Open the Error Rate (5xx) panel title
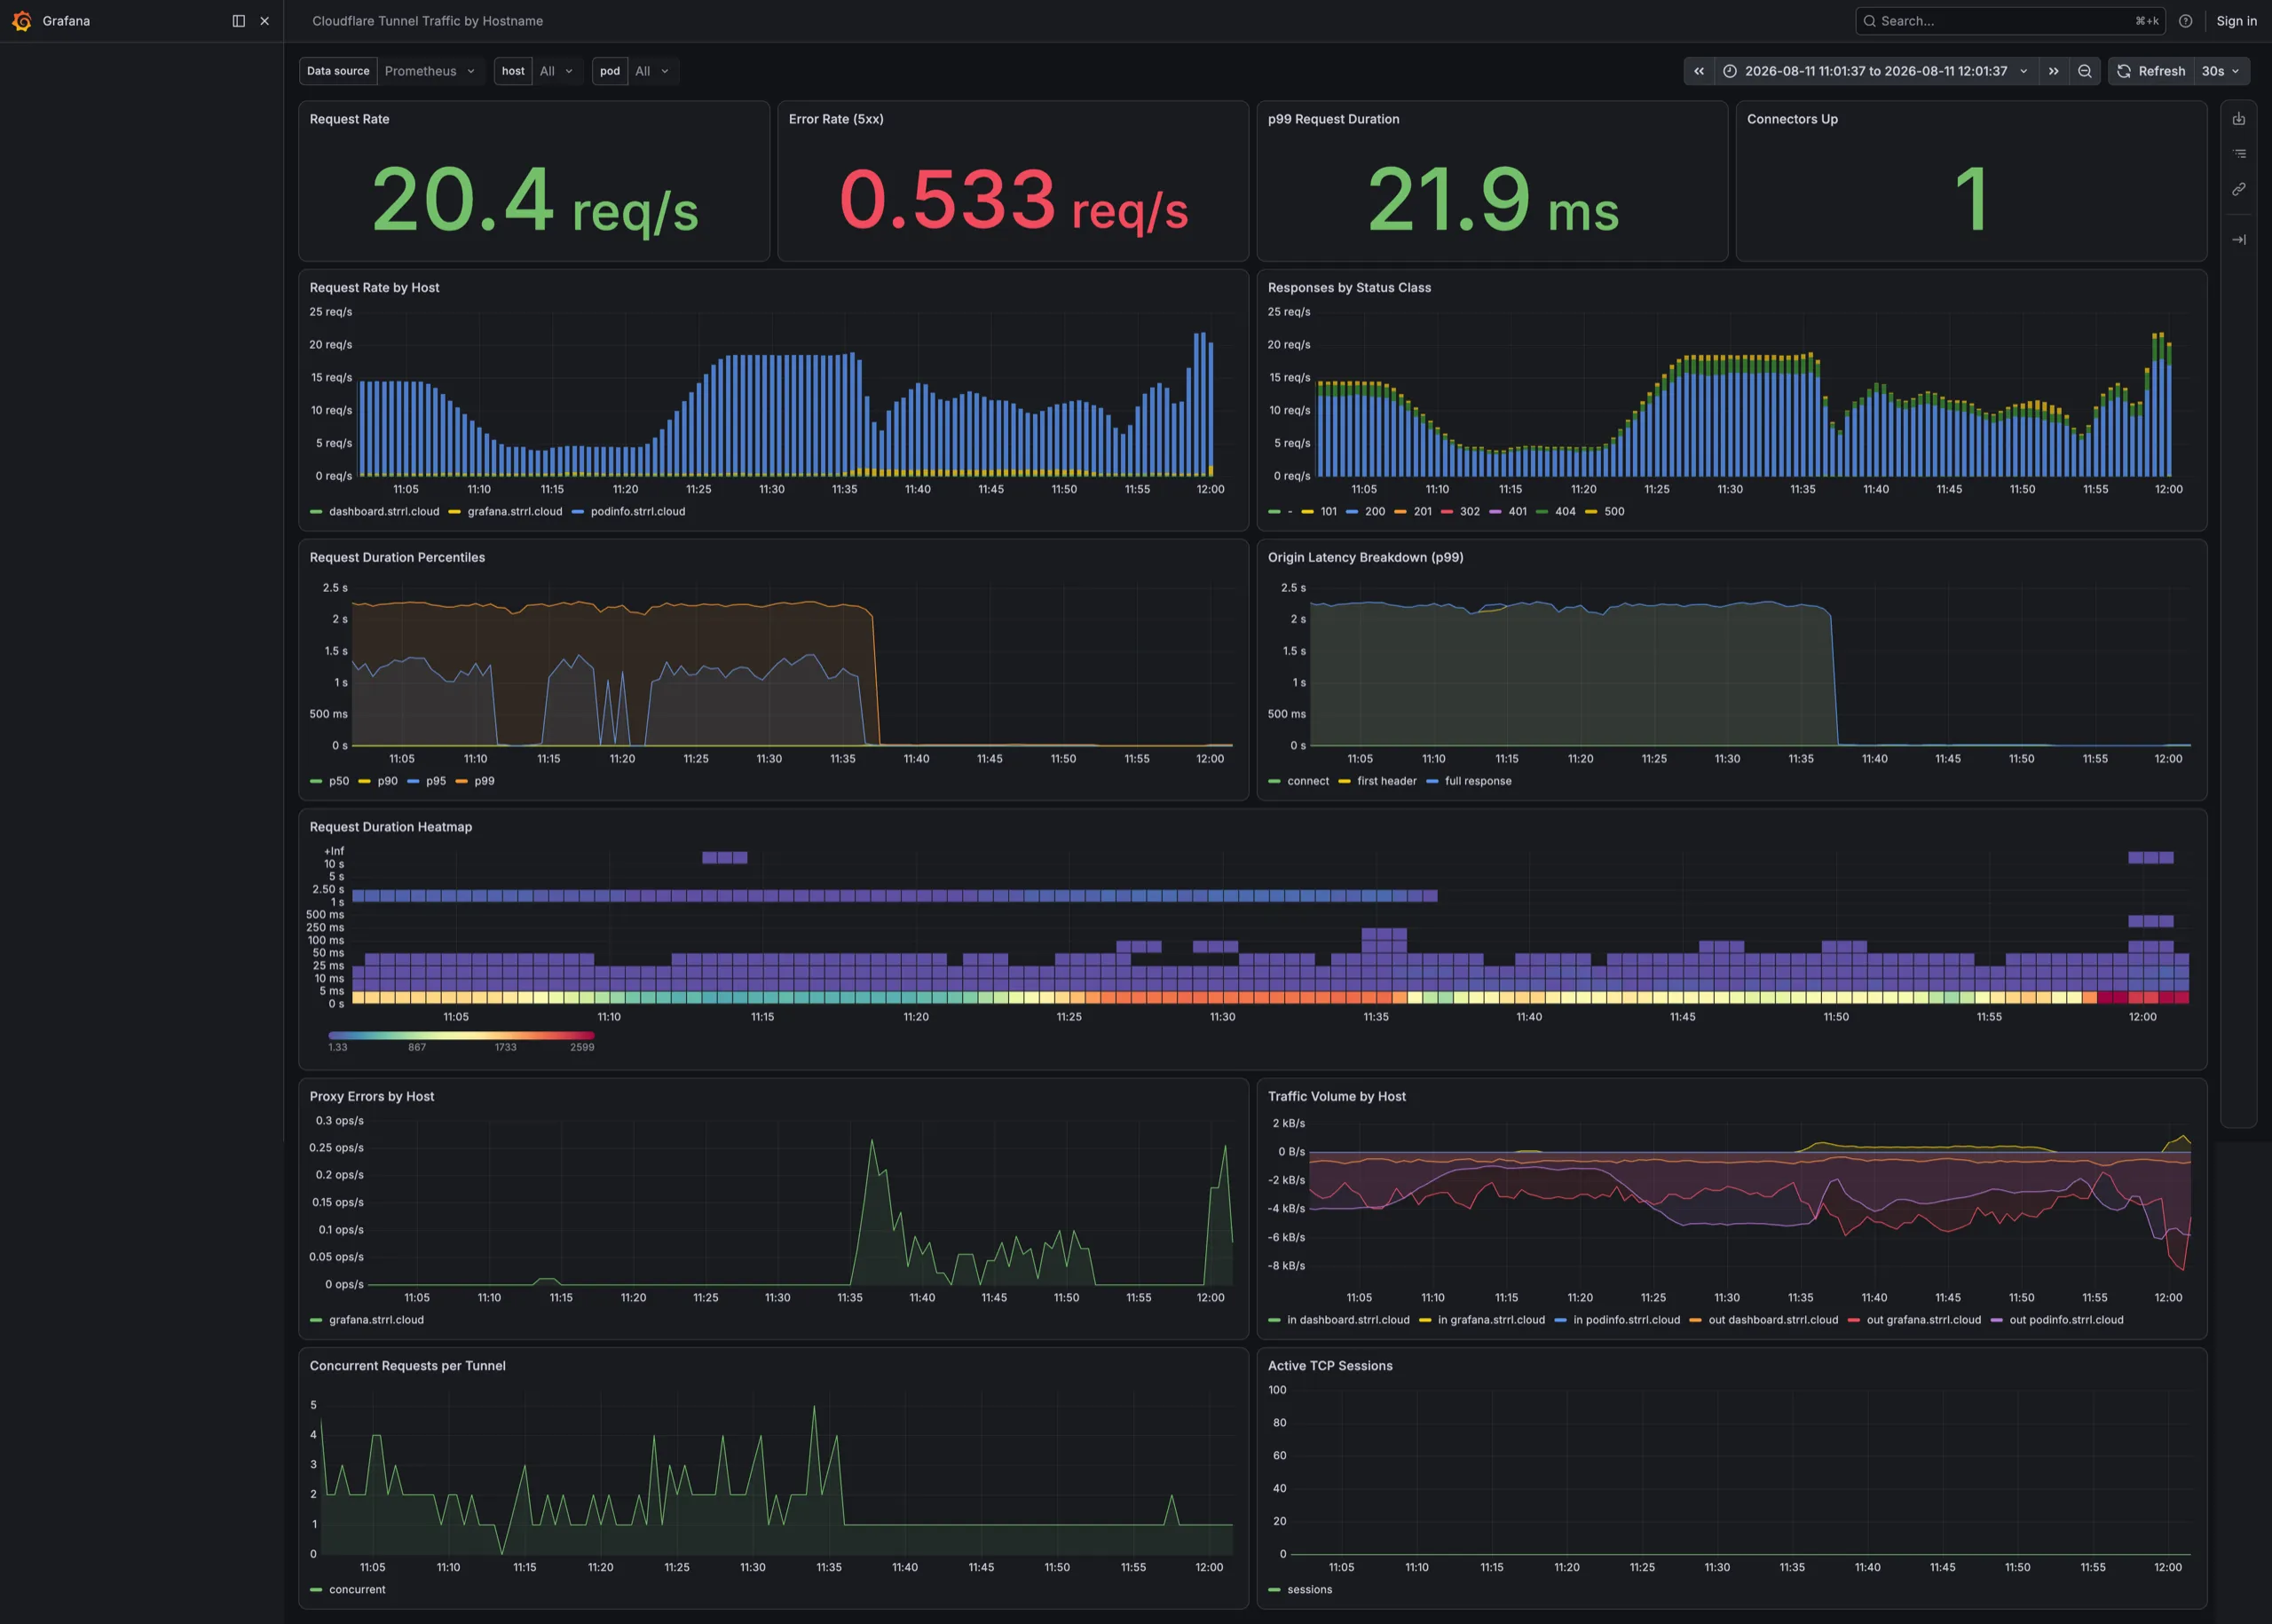2272x1624 pixels. 836,119
